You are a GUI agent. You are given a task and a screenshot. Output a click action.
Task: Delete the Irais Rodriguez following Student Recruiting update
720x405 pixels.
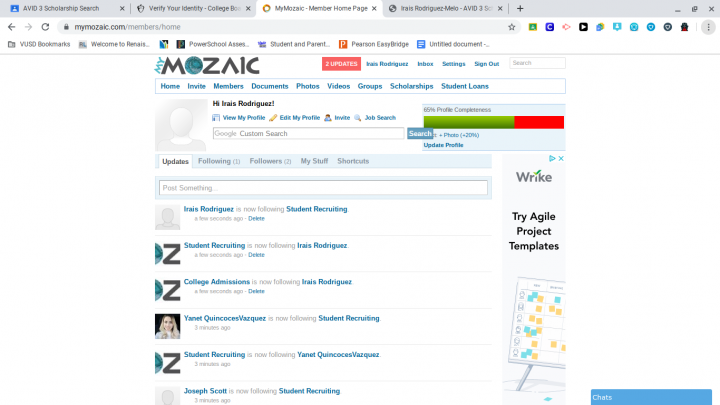pos(256,219)
